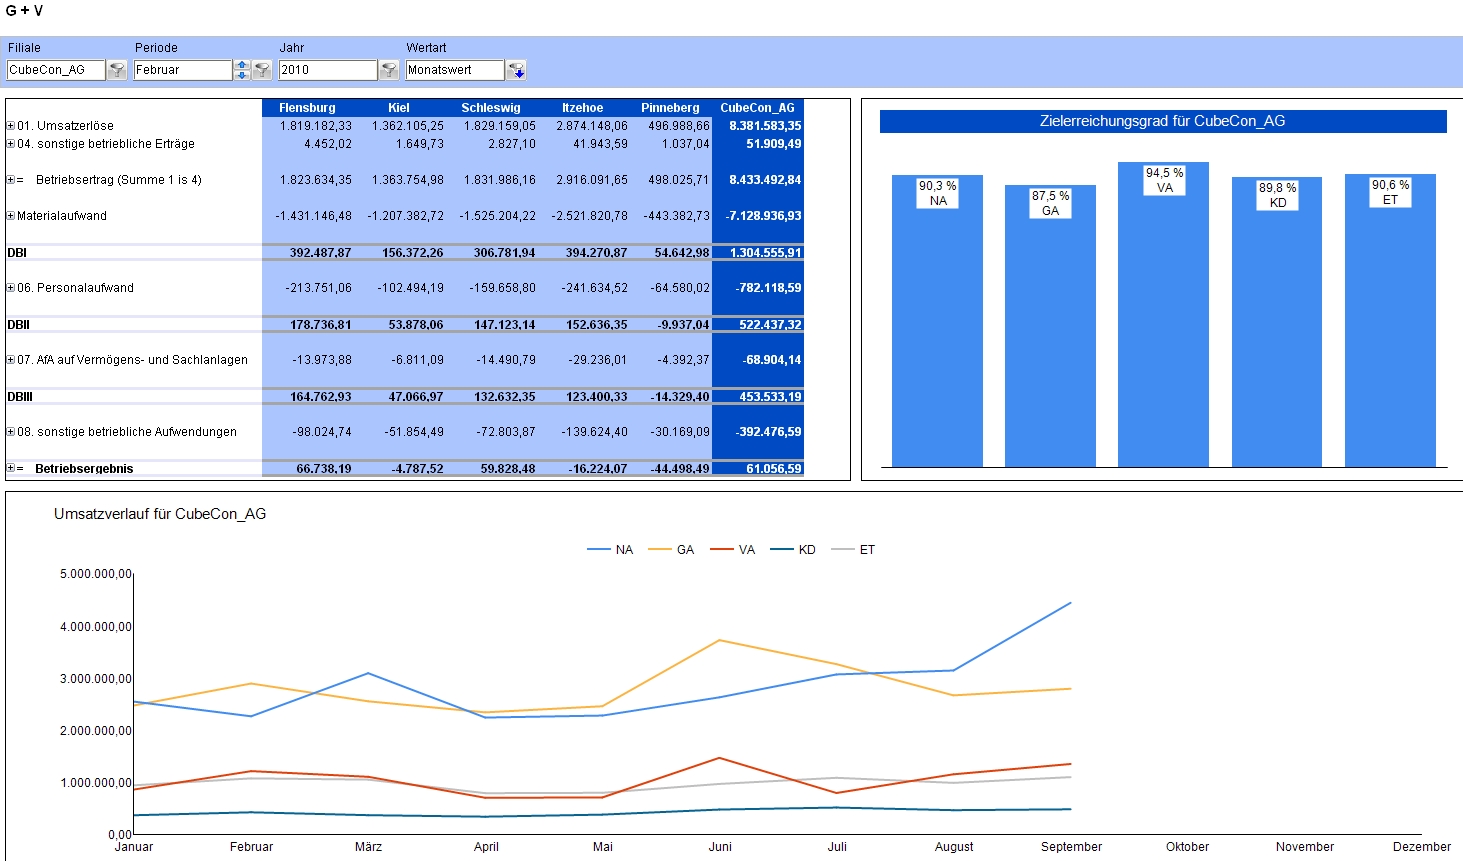Step Periode to the next month (up arrow)

tap(241, 65)
